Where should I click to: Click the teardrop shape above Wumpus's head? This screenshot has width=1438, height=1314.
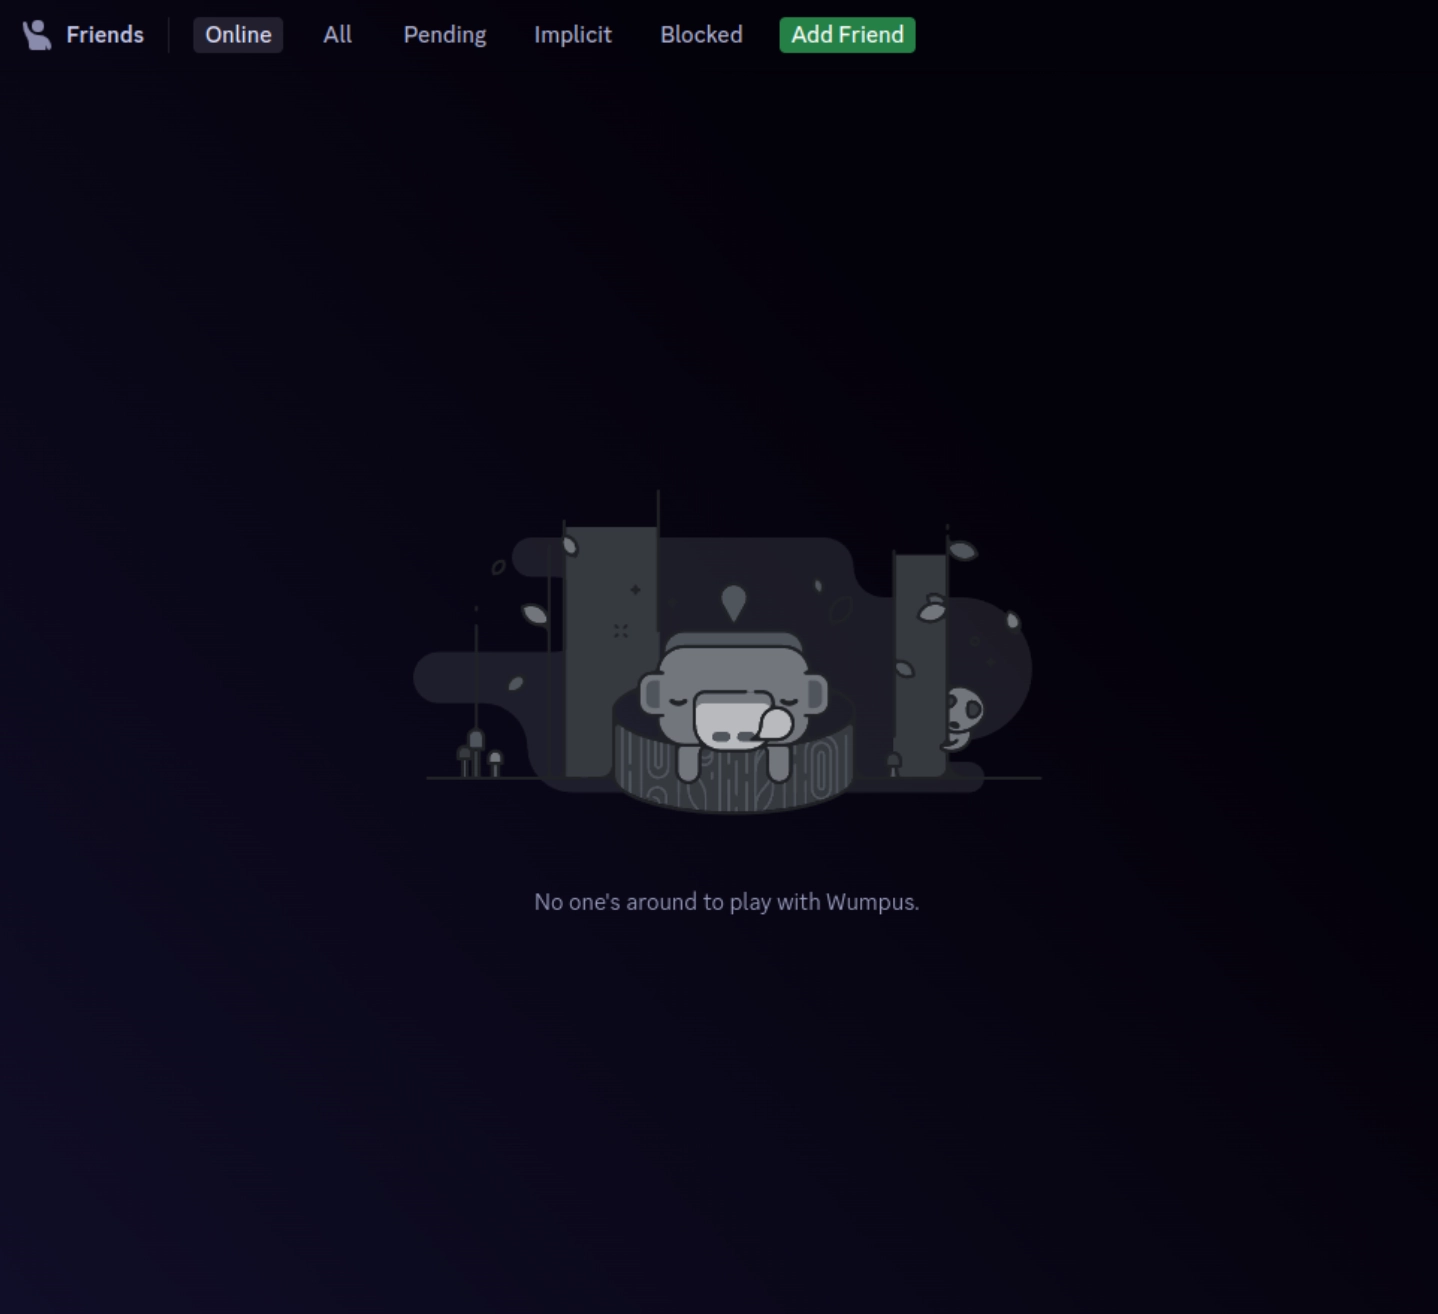[735, 600]
